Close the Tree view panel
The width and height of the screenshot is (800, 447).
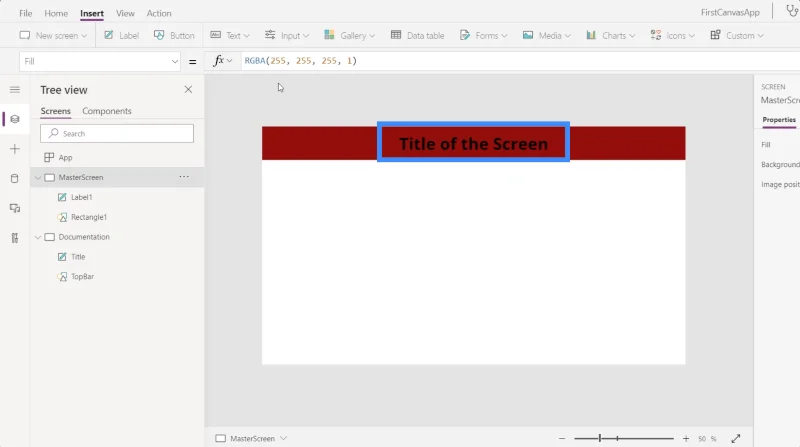(x=188, y=90)
